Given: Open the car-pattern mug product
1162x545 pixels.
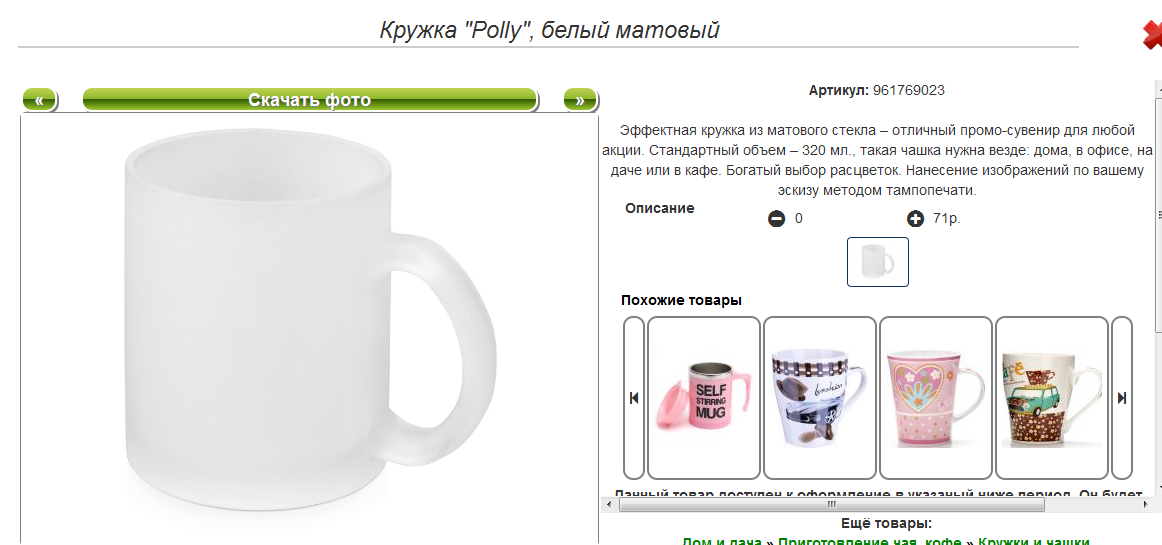Looking at the screenshot, I should [820, 398].
